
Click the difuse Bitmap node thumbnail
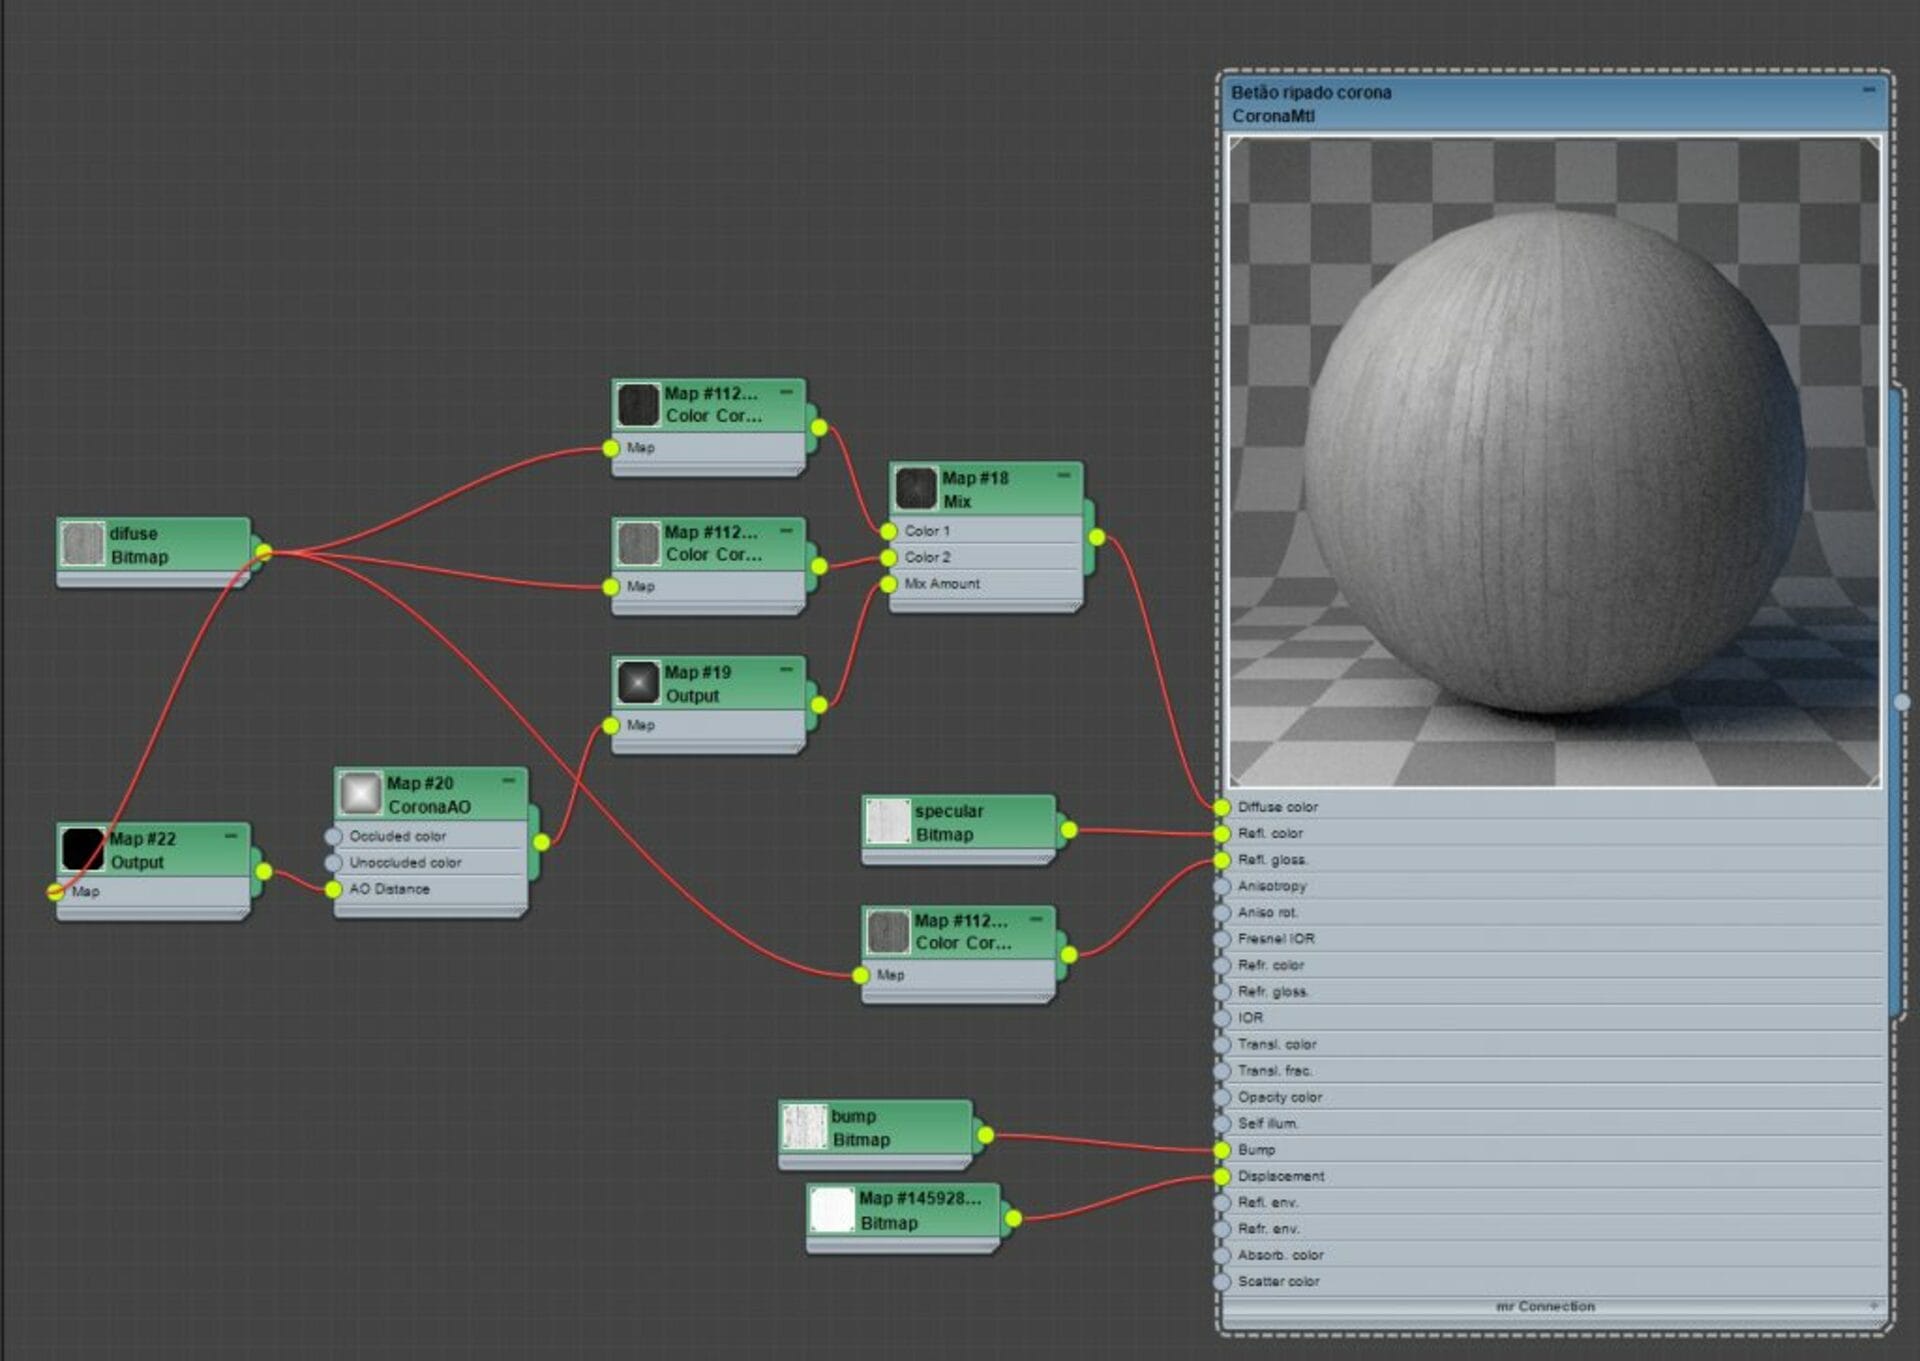pyautogui.click(x=83, y=545)
